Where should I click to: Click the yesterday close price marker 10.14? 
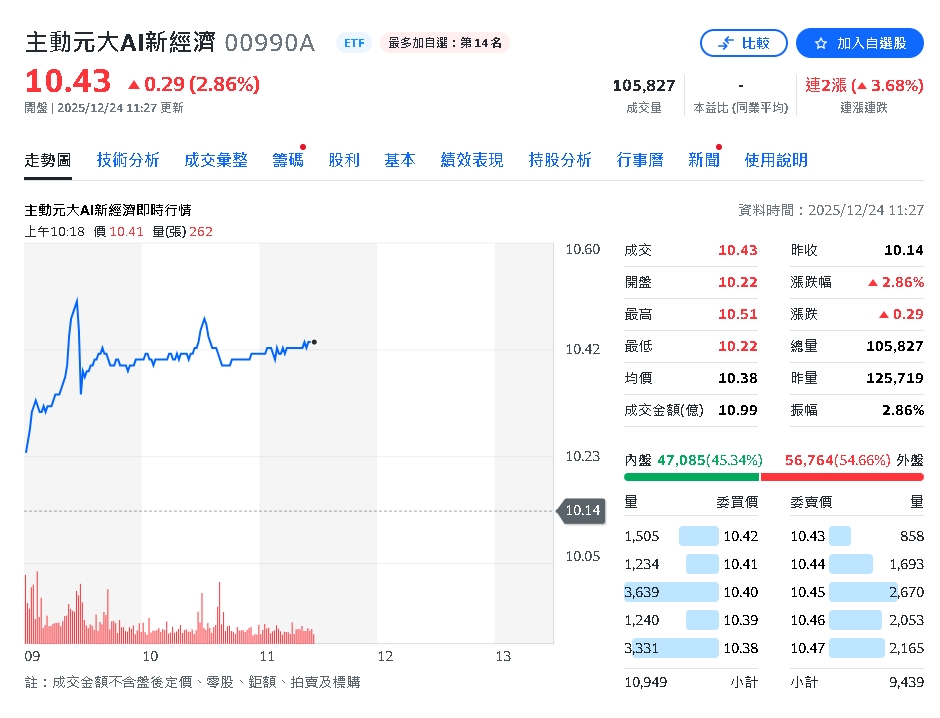coord(581,511)
